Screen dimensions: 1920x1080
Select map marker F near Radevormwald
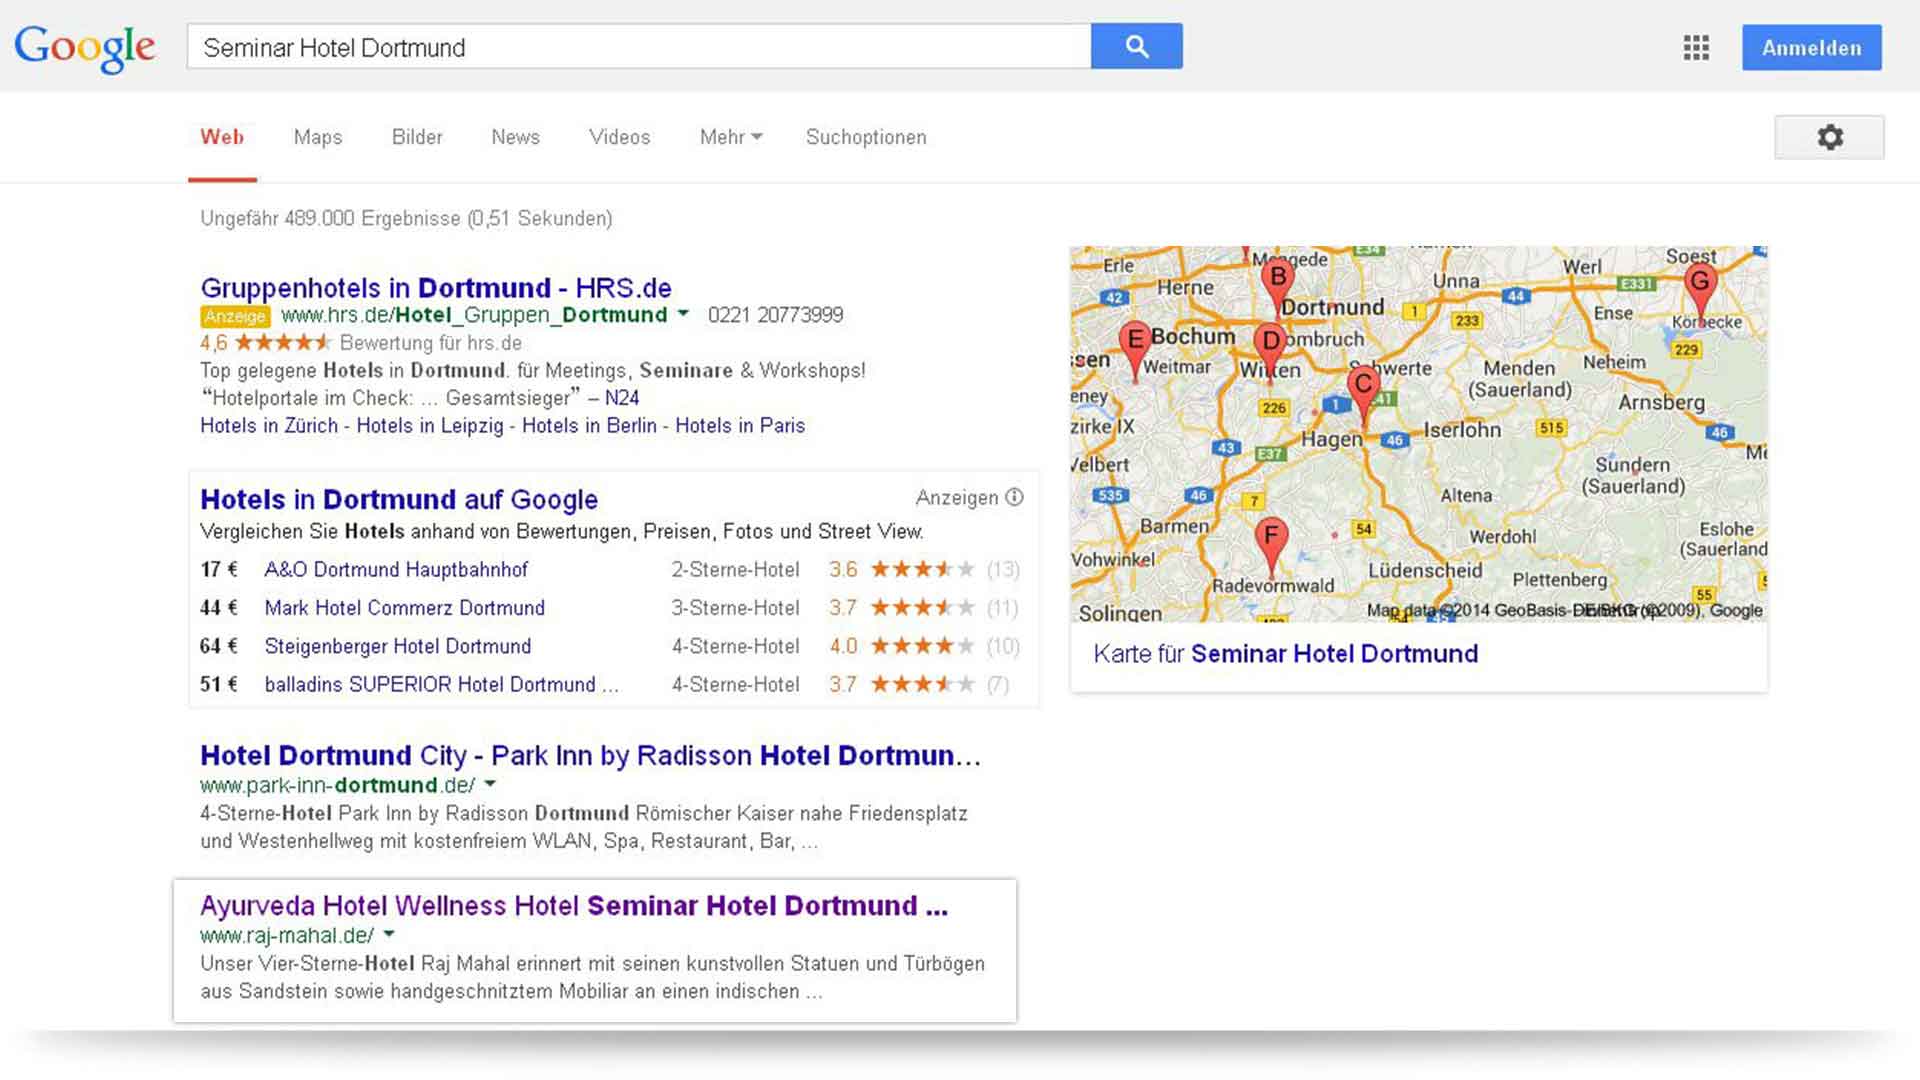click(x=1270, y=538)
